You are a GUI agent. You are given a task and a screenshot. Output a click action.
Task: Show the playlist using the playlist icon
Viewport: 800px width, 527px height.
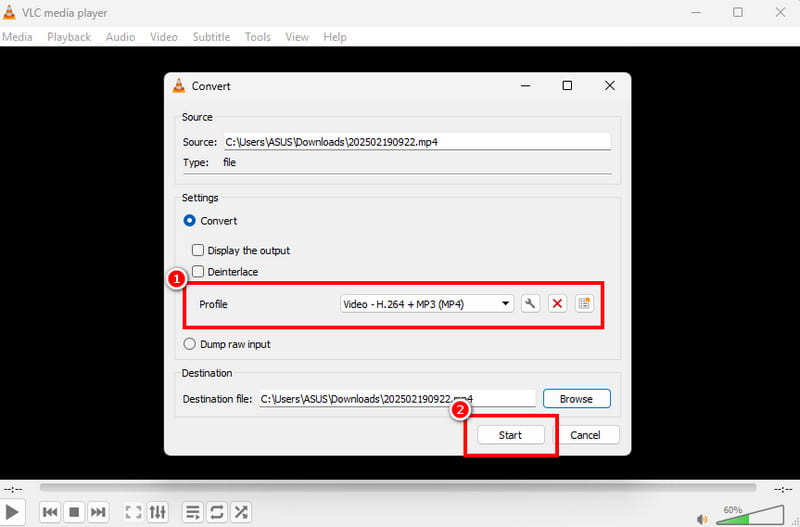(193, 512)
